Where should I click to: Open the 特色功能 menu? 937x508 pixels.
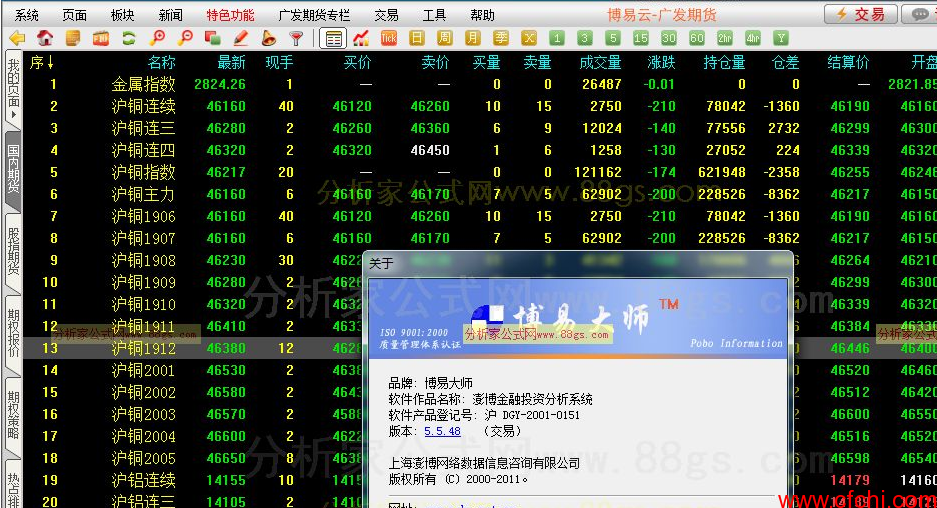pos(230,15)
